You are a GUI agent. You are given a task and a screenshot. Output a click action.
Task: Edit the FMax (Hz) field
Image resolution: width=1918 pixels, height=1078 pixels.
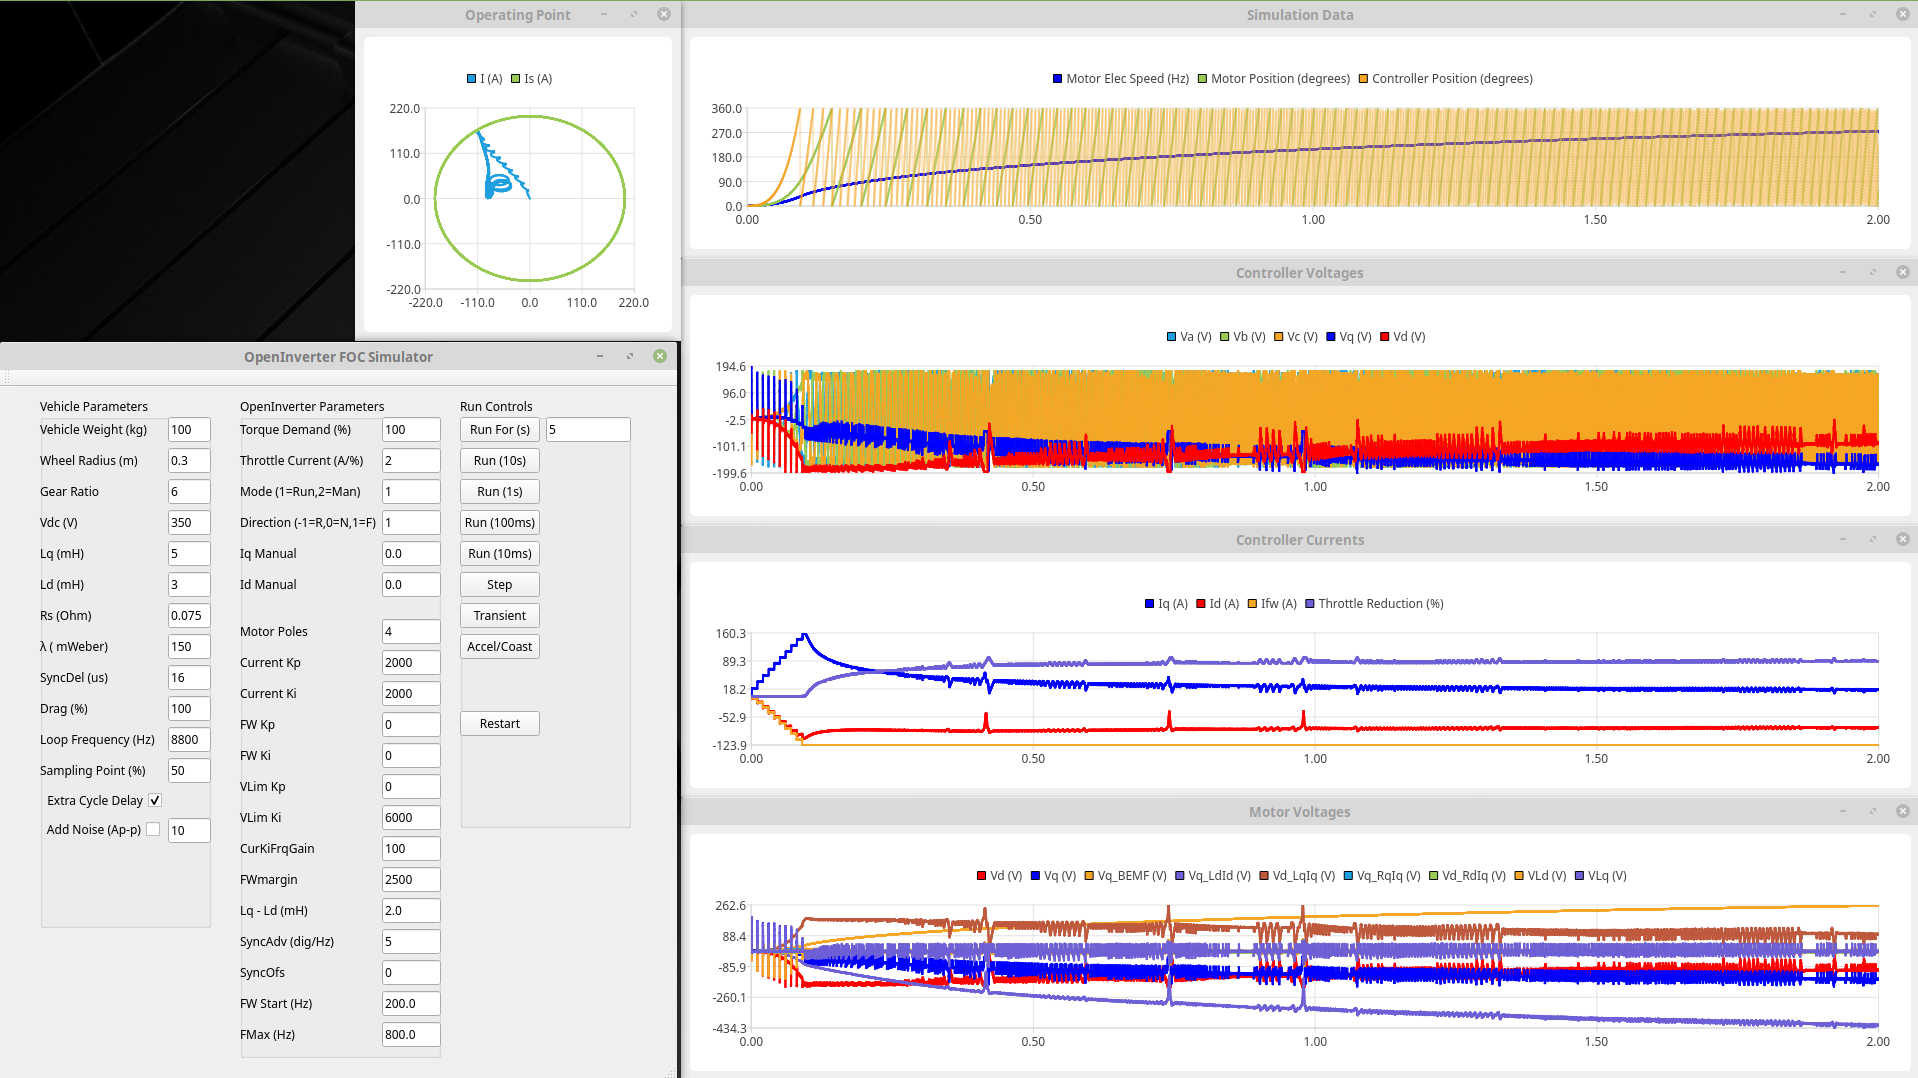[x=410, y=1034]
